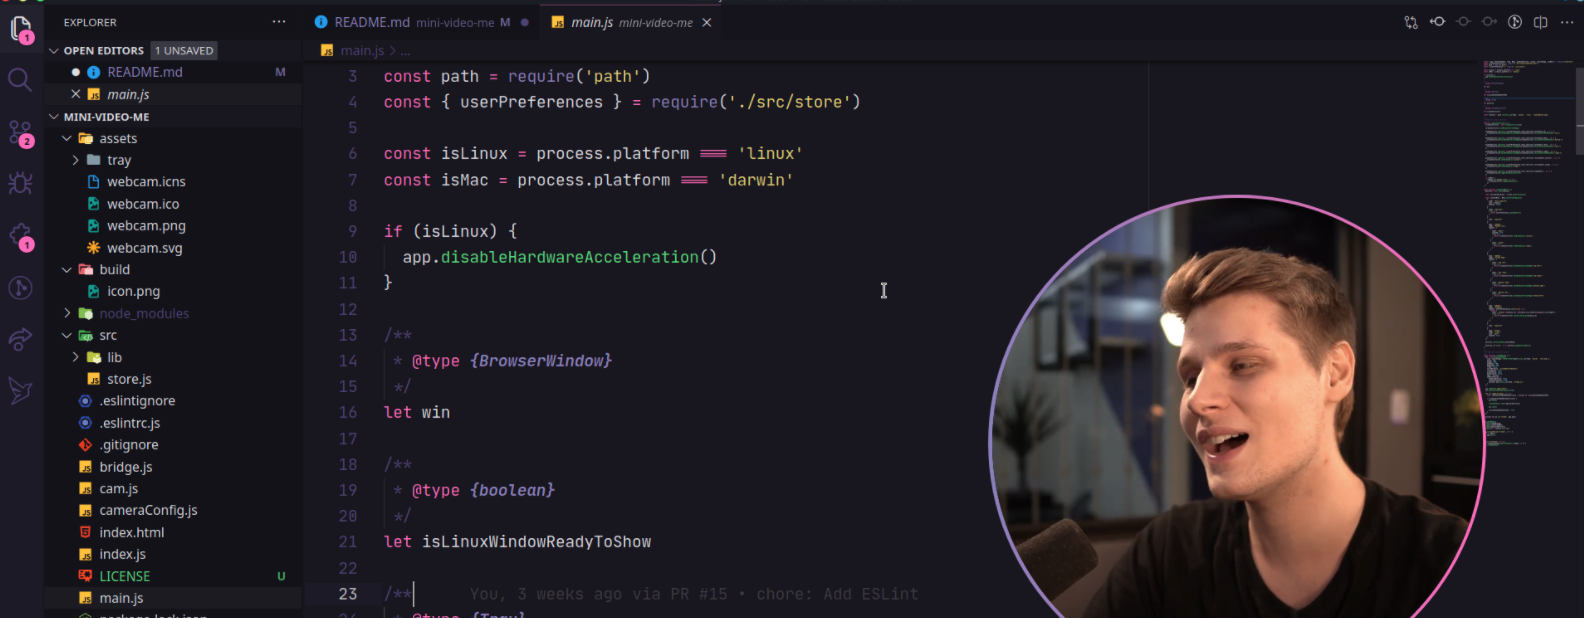The height and width of the screenshot is (618, 1584).
Task: Open editor more actions ellipsis at top right
Action: (x=1567, y=22)
